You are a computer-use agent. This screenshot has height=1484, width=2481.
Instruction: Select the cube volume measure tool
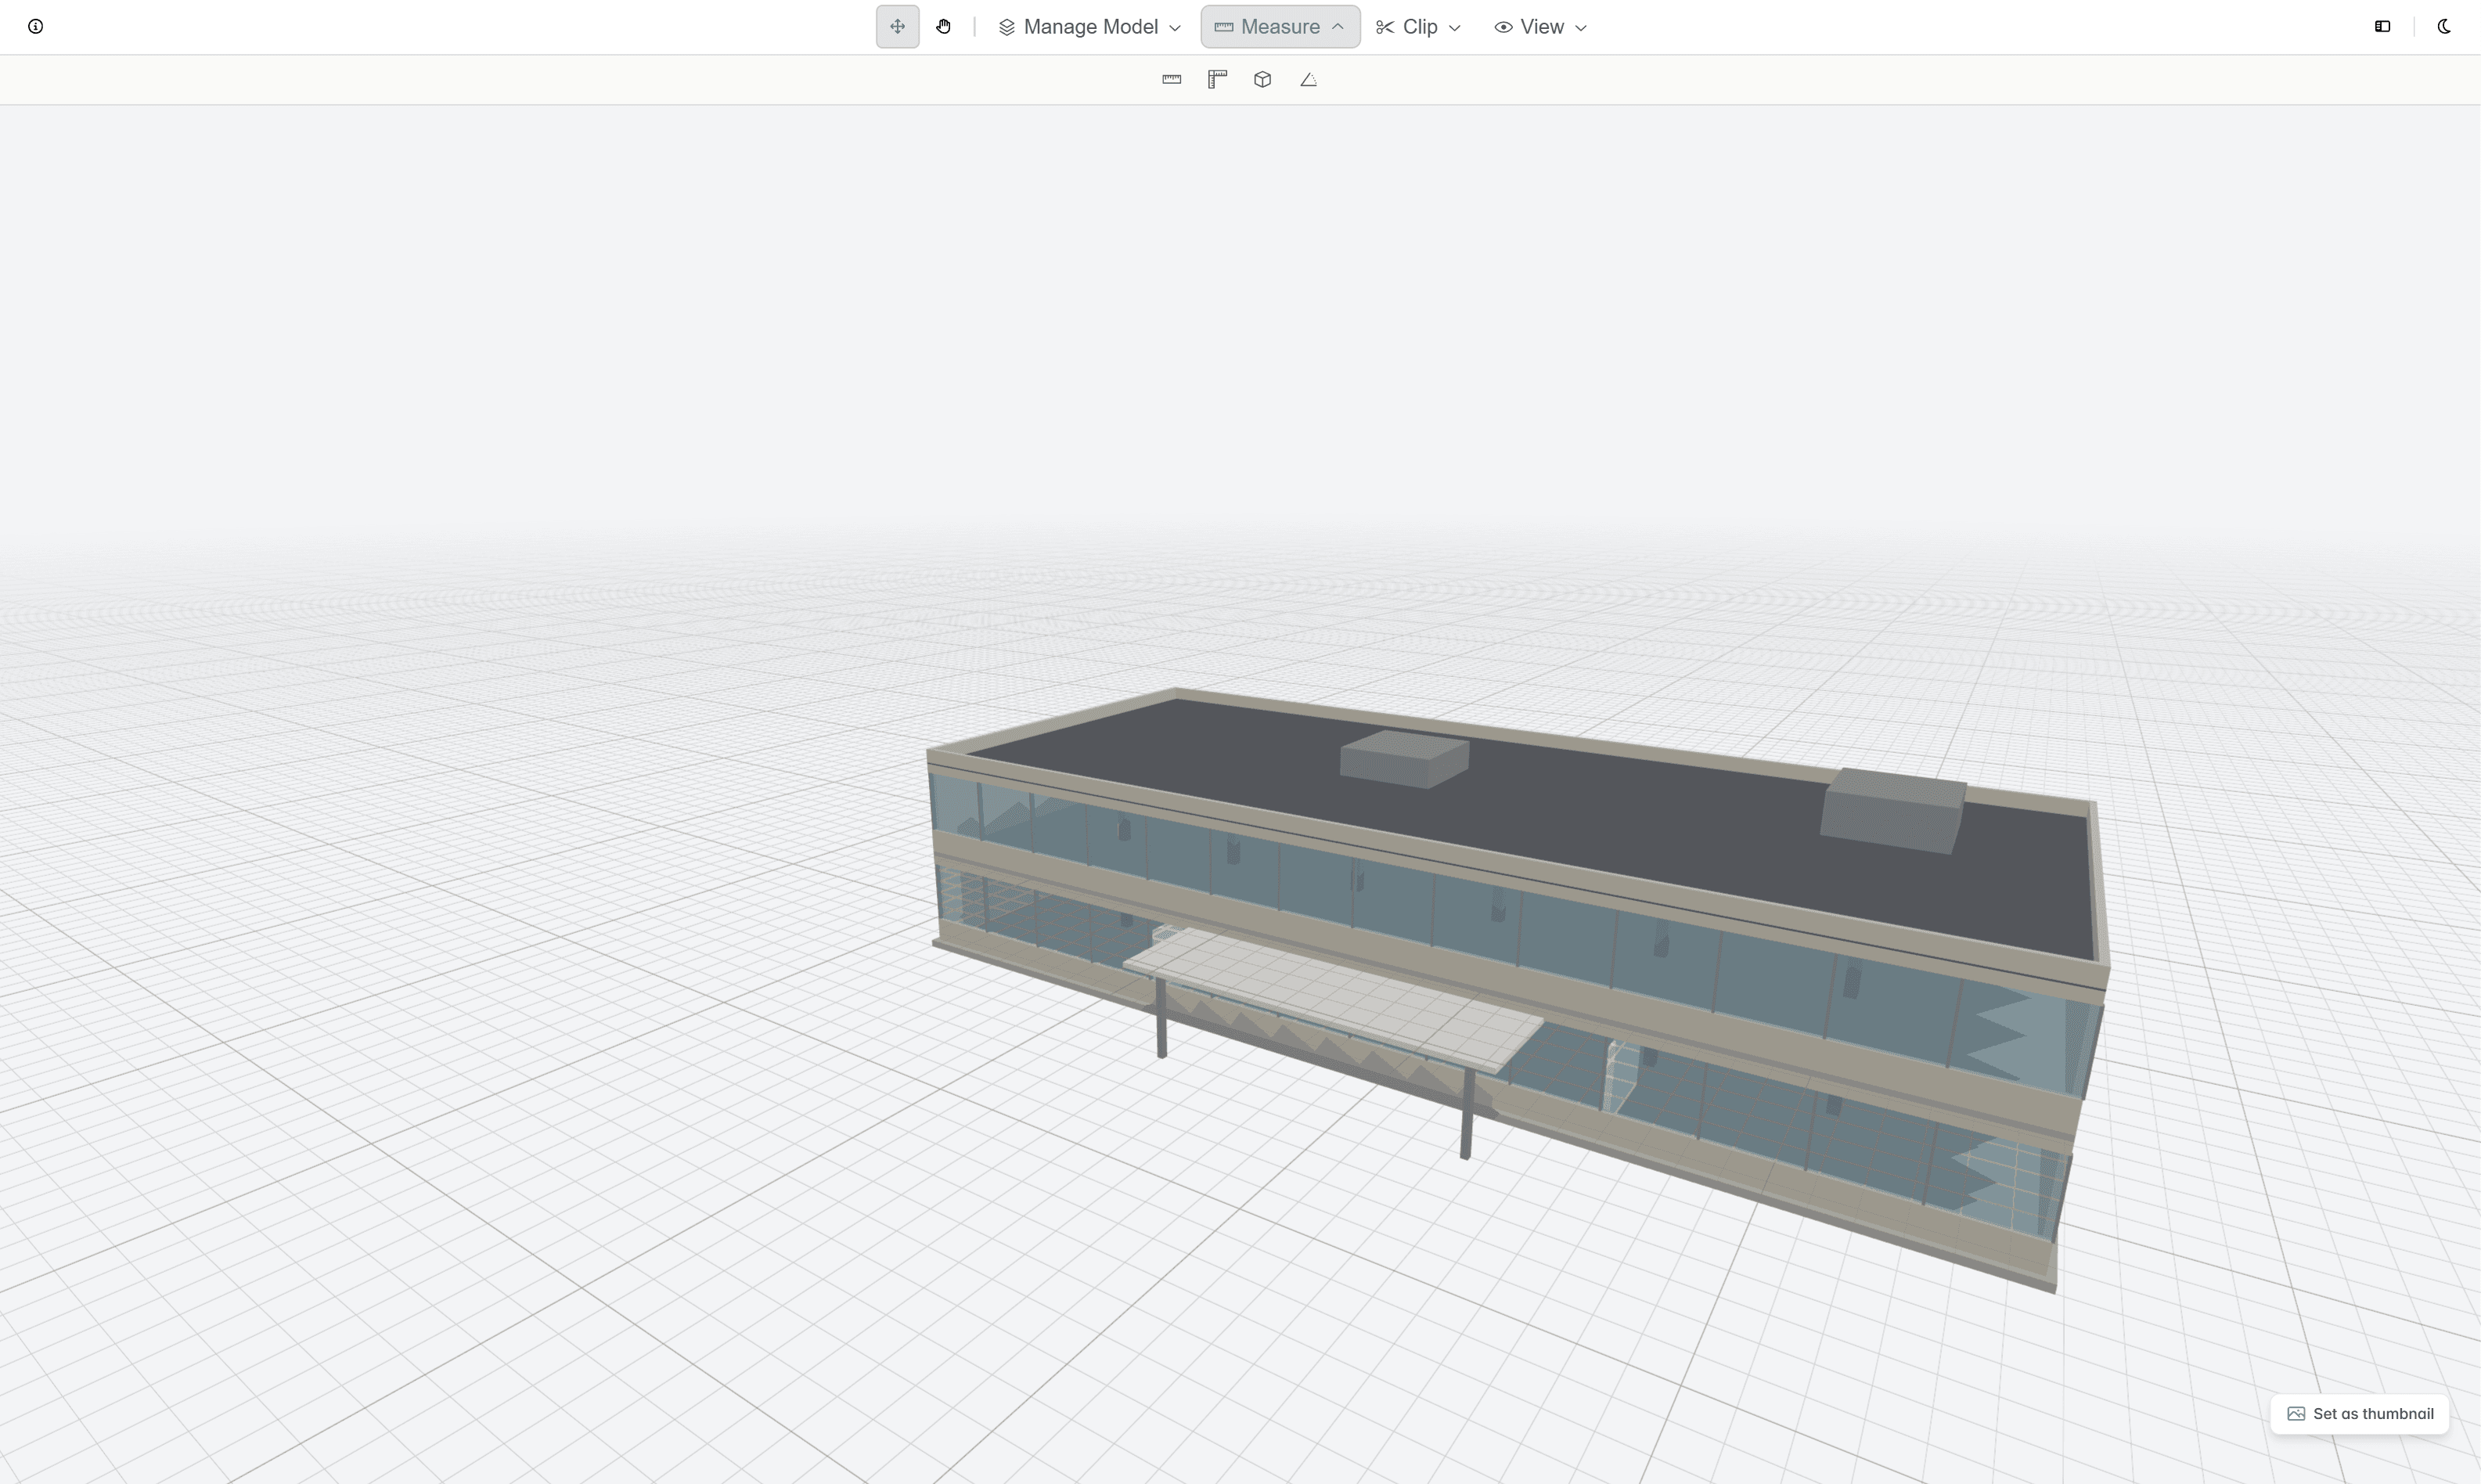pyautogui.click(x=1262, y=80)
